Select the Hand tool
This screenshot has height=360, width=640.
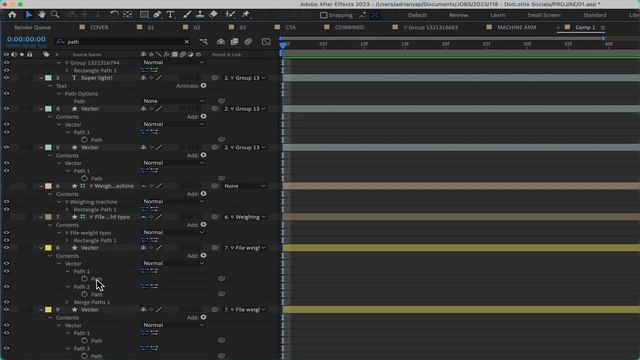point(42,15)
